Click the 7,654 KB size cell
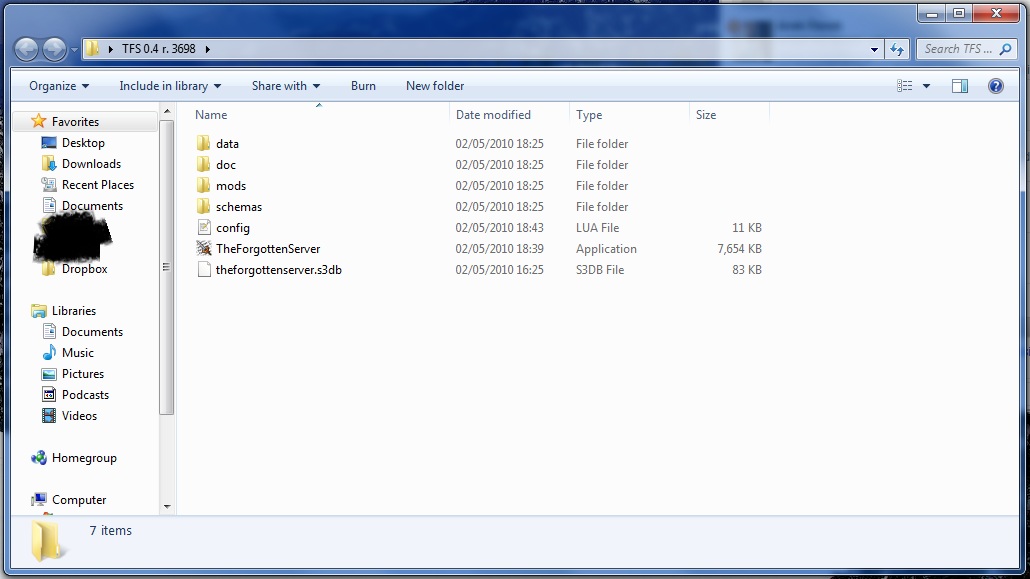Viewport: 1030px width, 579px height. point(739,249)
